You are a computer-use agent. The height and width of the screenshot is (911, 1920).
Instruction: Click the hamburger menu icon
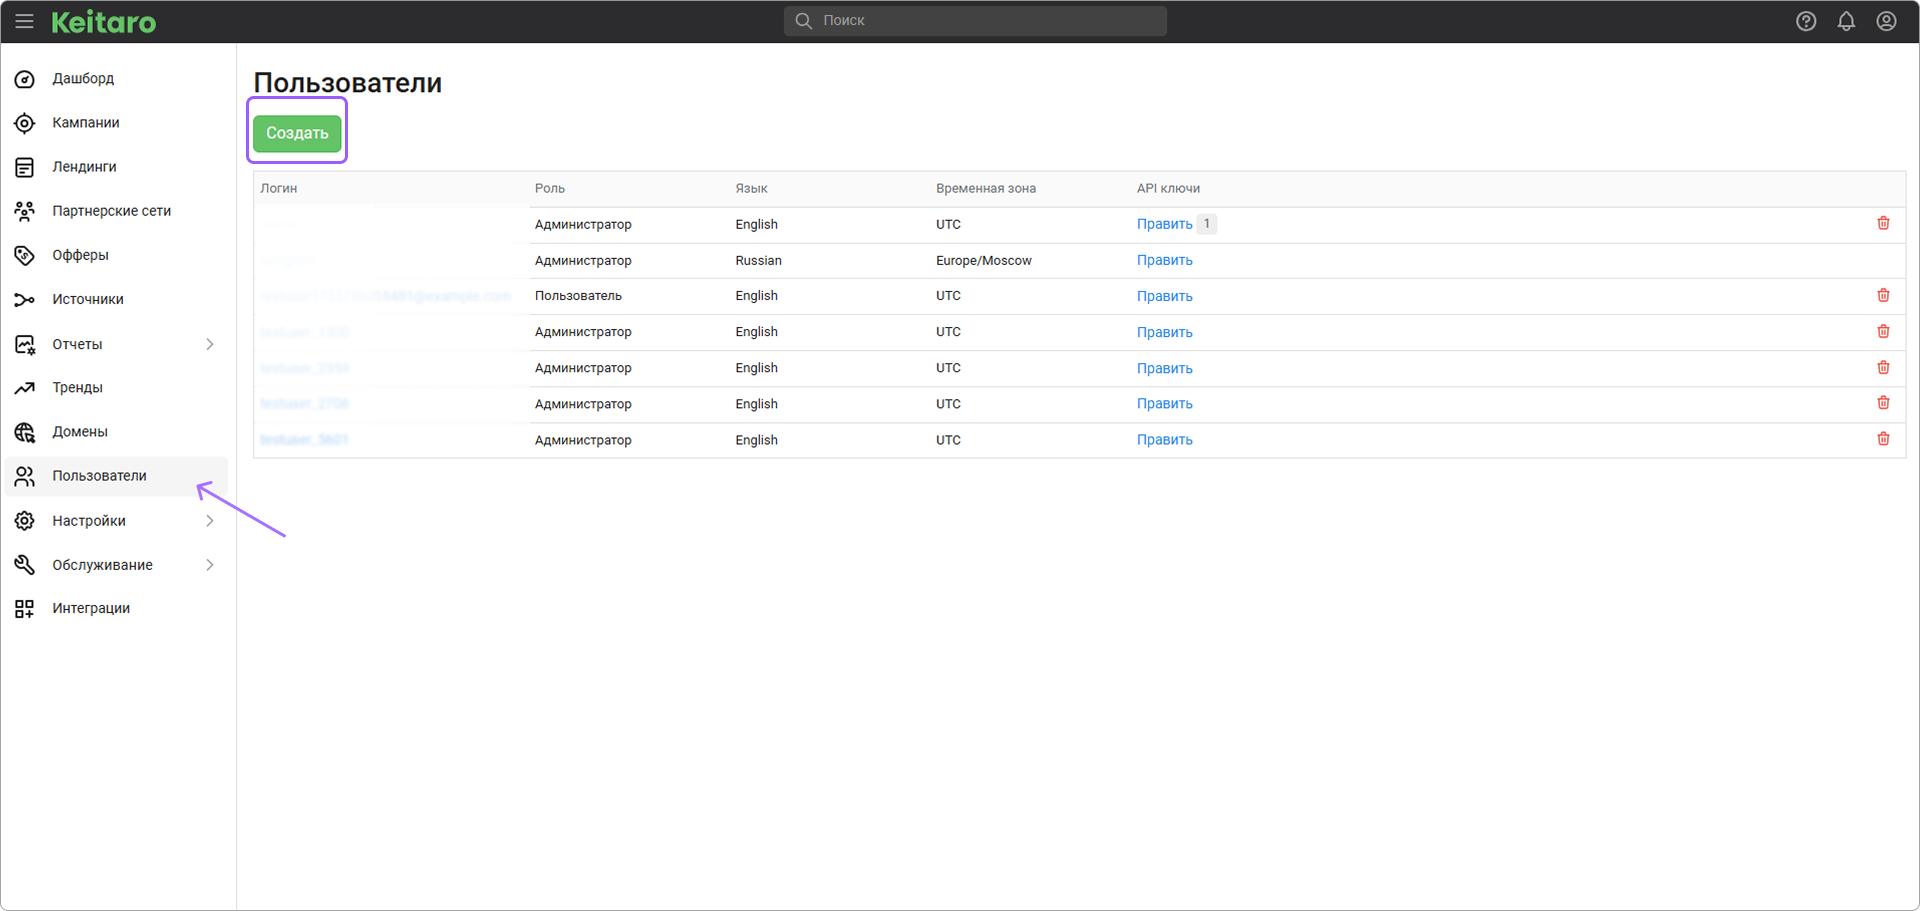pos(24,21)
